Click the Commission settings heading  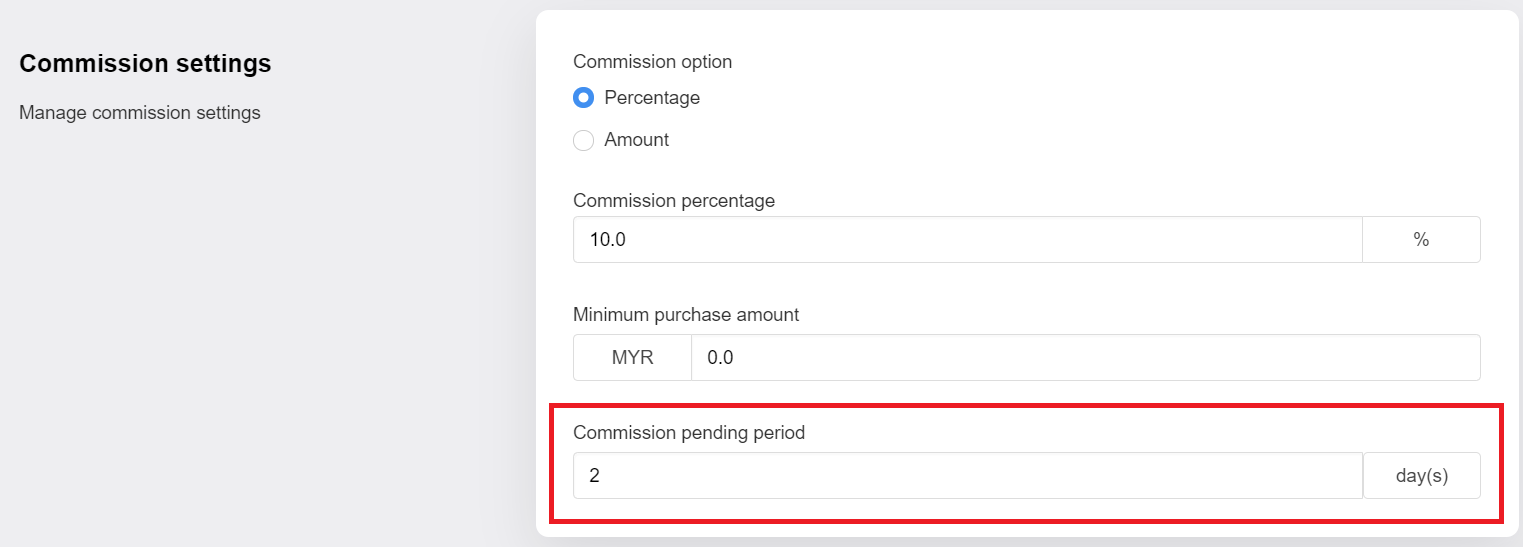(x=145, y=63)
